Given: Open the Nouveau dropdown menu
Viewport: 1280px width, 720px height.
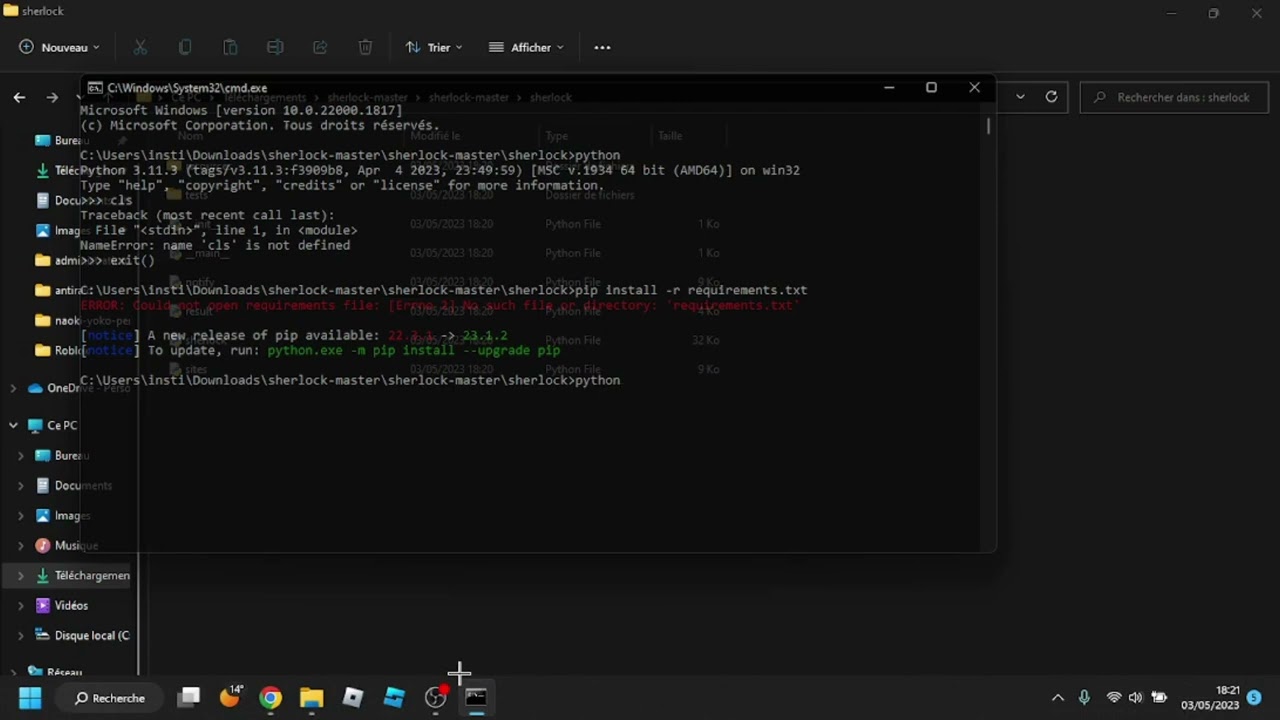Looking at the screenshot, I should tap(60, 47).
